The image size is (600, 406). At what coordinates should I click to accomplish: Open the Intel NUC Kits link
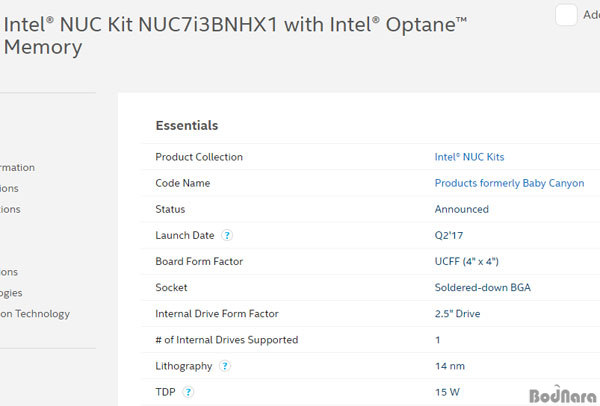click(x=469, y=157)
